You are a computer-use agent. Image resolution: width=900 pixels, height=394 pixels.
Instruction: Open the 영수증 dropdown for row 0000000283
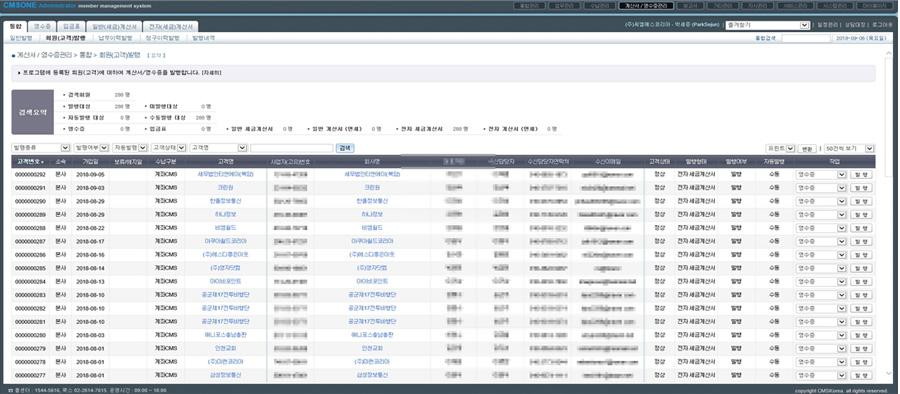click(821, 295)
